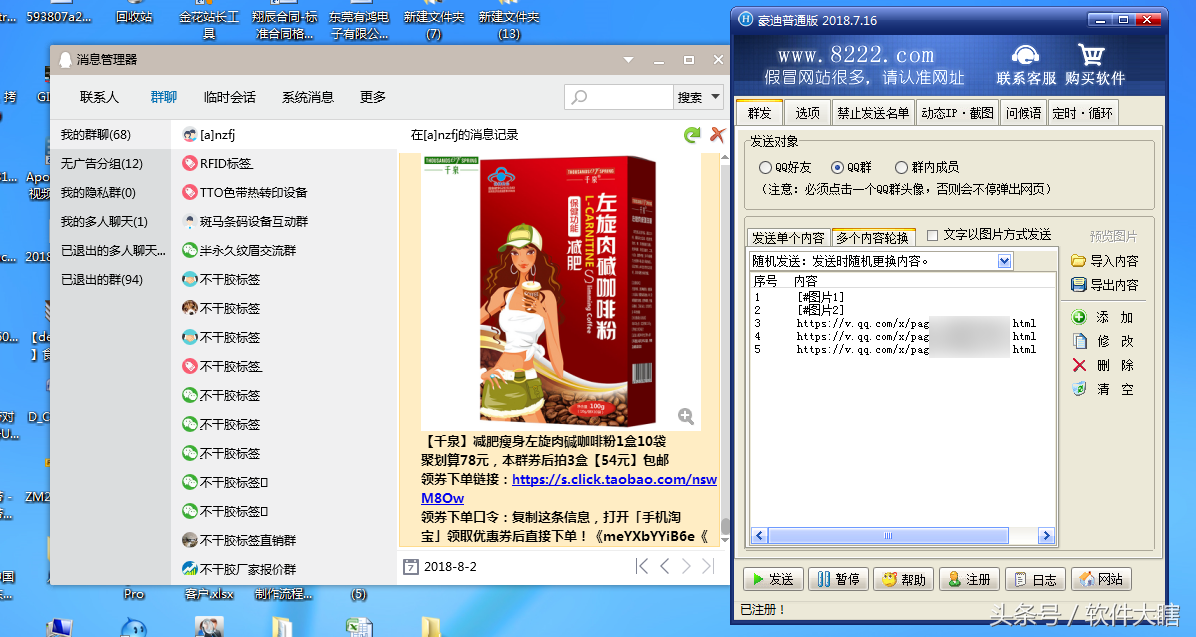Select the QQ群 radio button
This screenshot has width=1196, height=637.
pos(837,167)
